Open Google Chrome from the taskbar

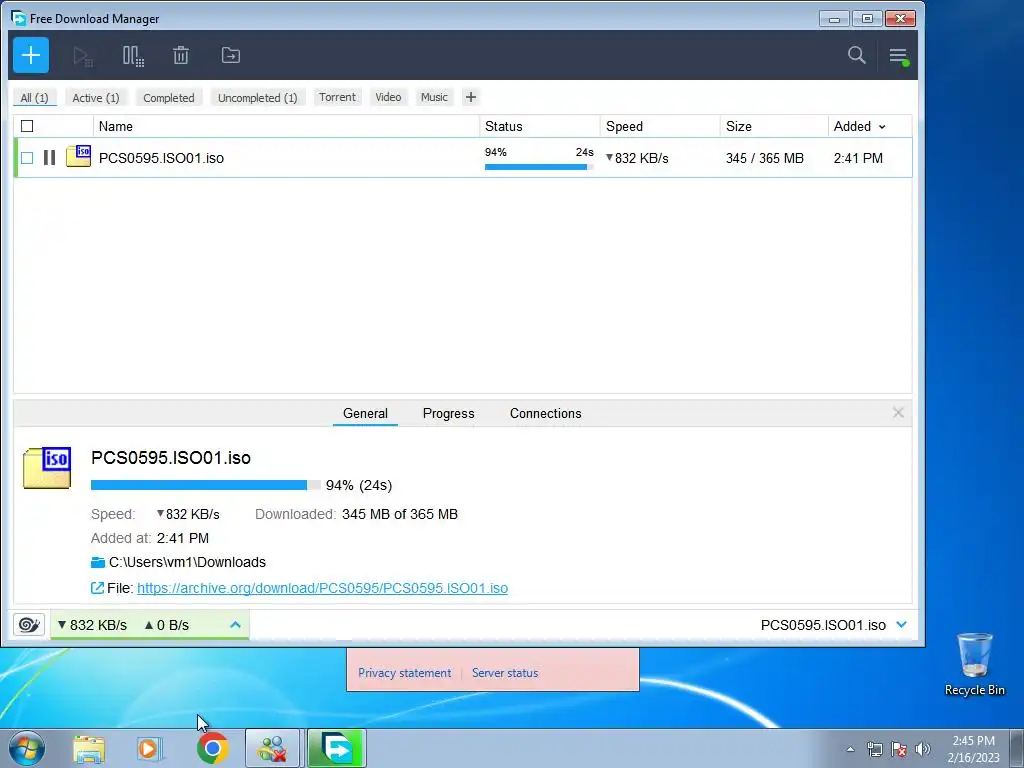[212, 748]
